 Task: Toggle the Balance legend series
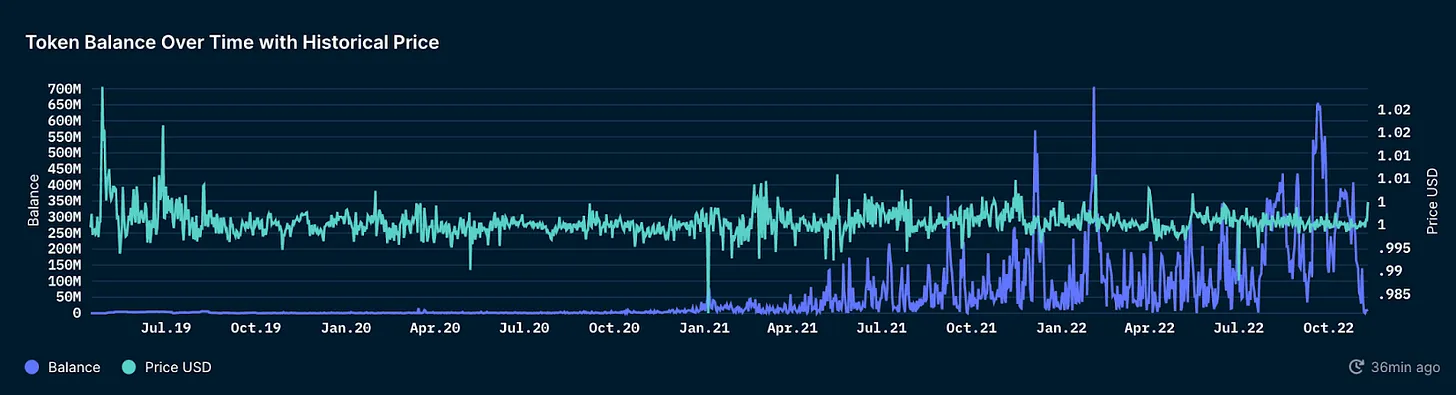63,367
